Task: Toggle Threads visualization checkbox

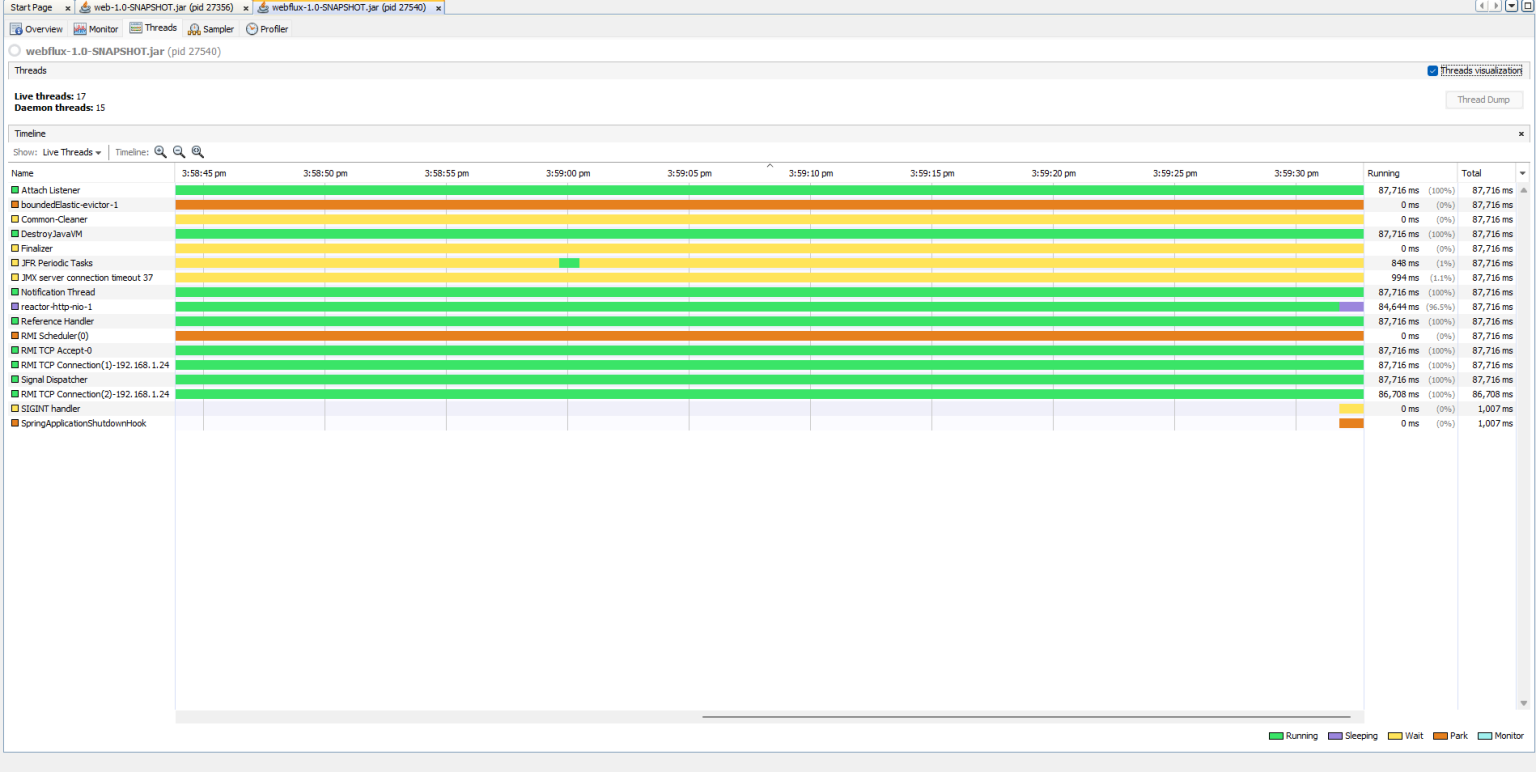Action: pyautogui.click(x=1433, y=71)
